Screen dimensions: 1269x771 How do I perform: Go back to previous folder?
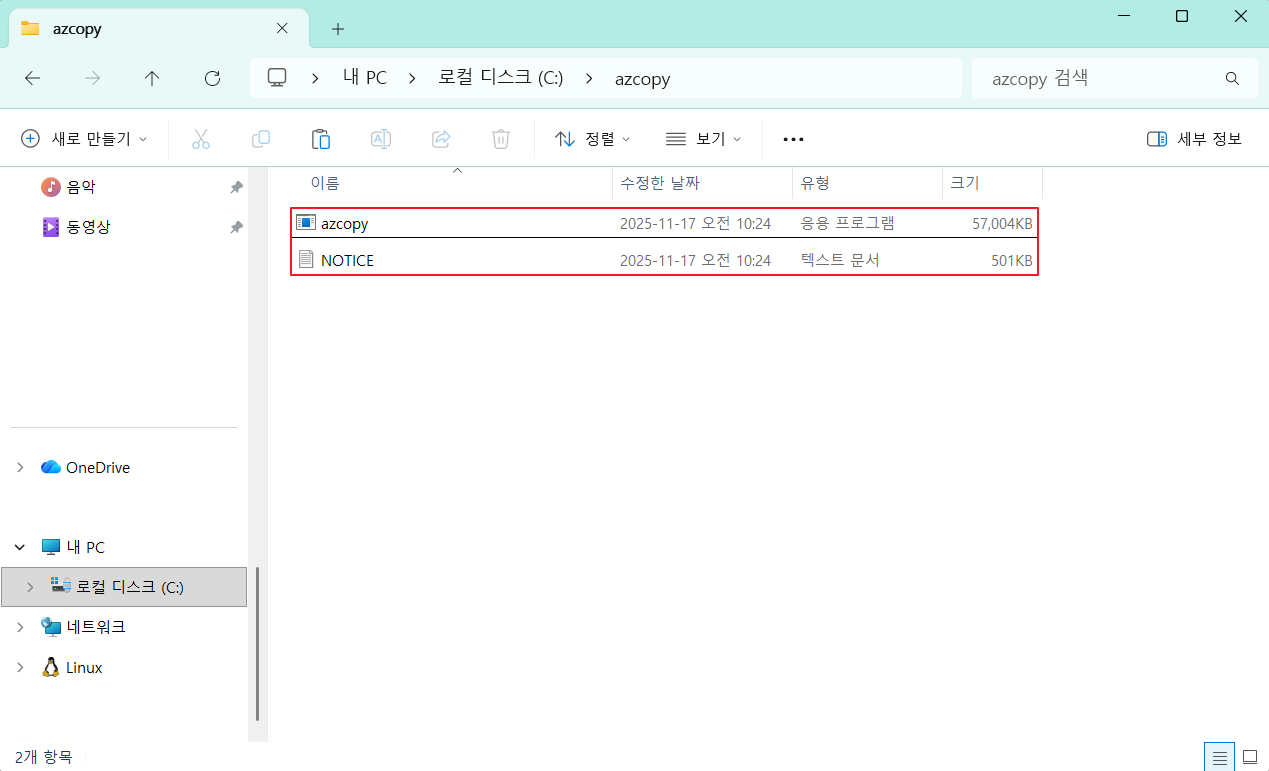coord(32,78)
